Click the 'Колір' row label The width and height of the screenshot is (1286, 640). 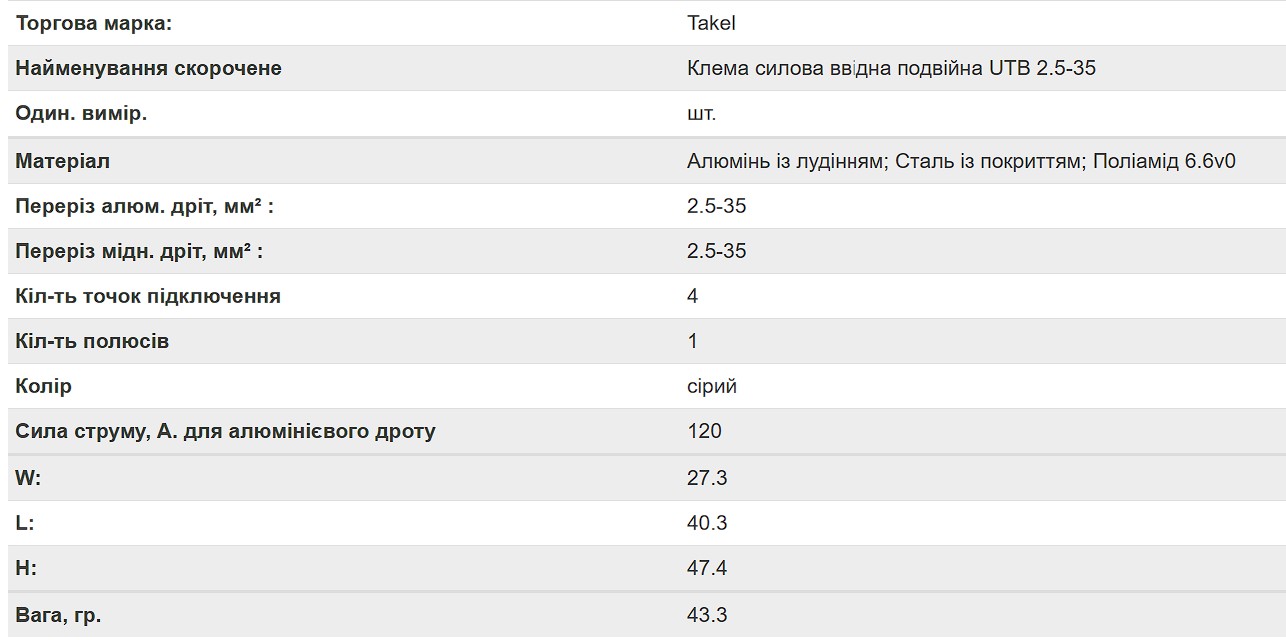click(44, 386)
